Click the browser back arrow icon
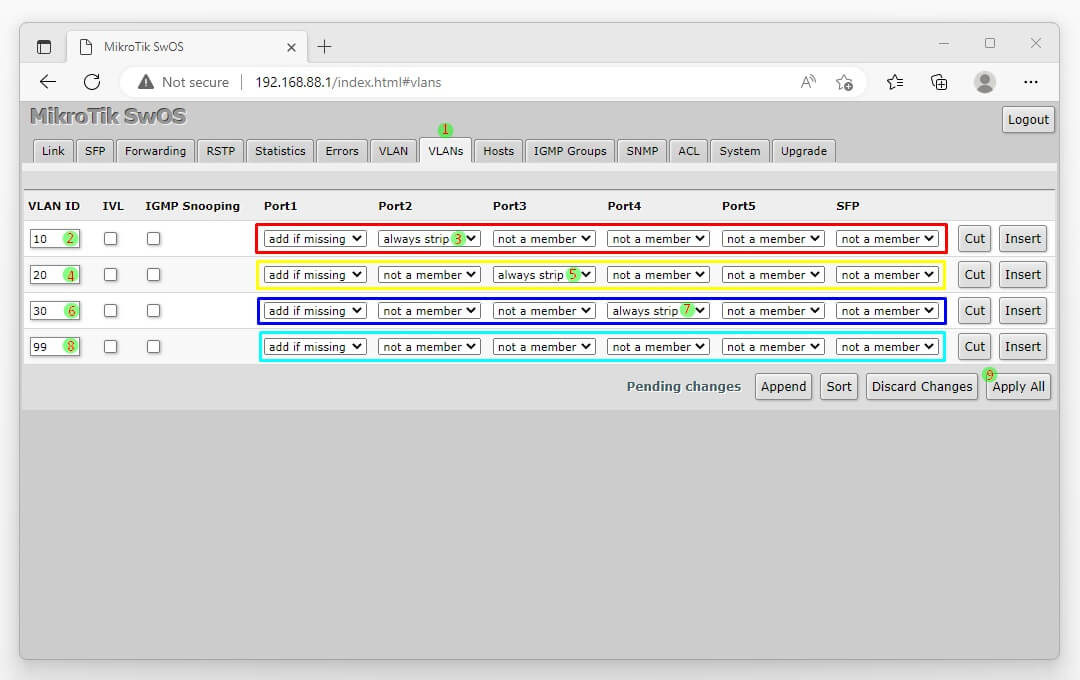 coord(48,82)
